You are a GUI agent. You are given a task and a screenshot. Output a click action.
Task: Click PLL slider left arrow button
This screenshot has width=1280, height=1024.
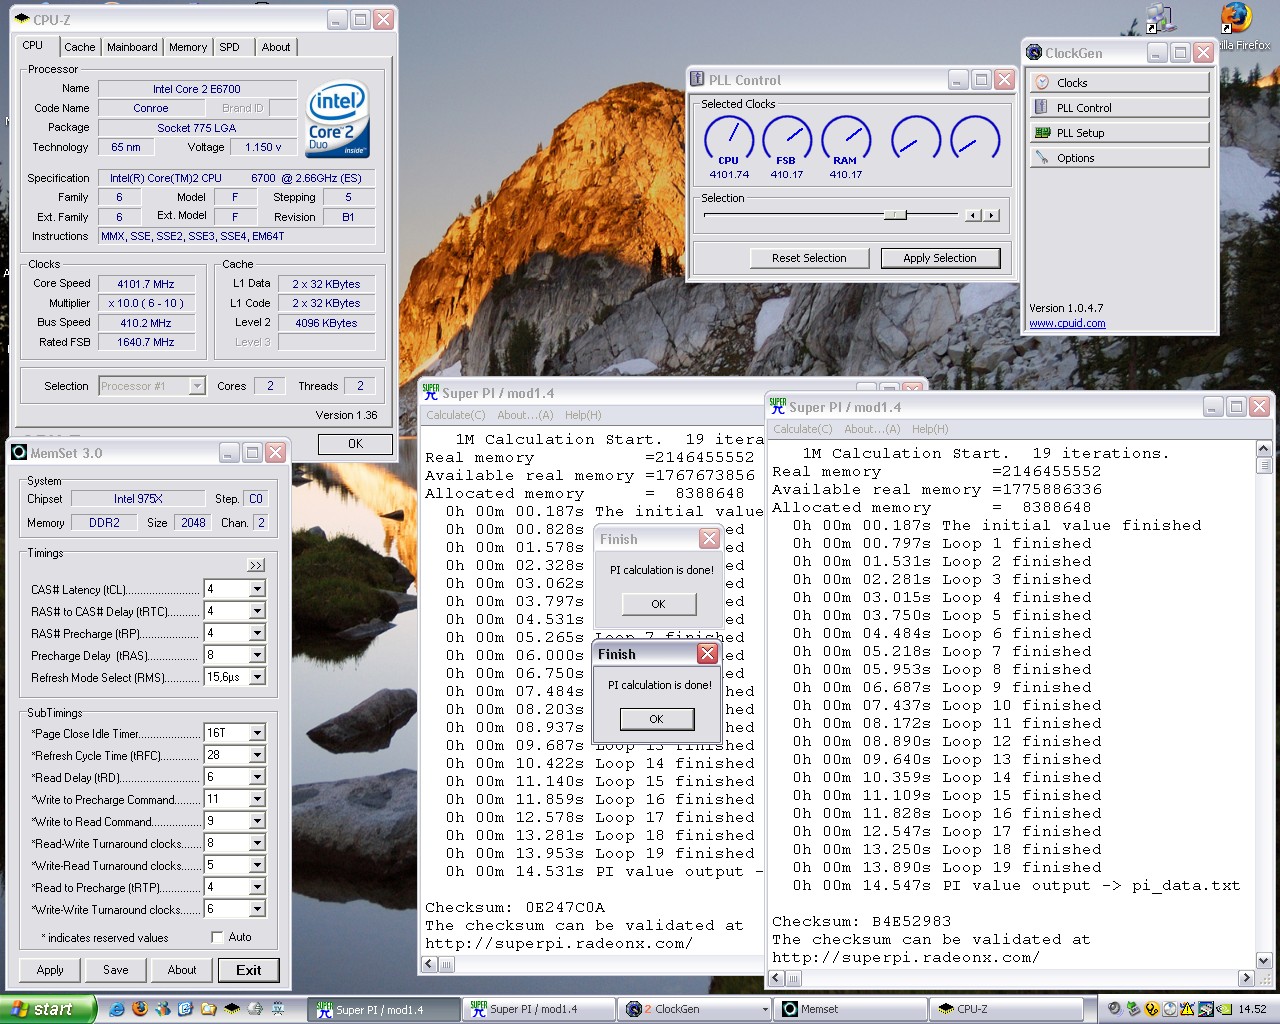coord(973,215)
